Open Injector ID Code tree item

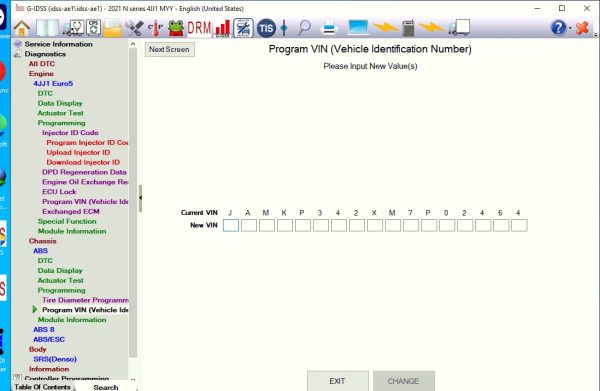(70, 133)
